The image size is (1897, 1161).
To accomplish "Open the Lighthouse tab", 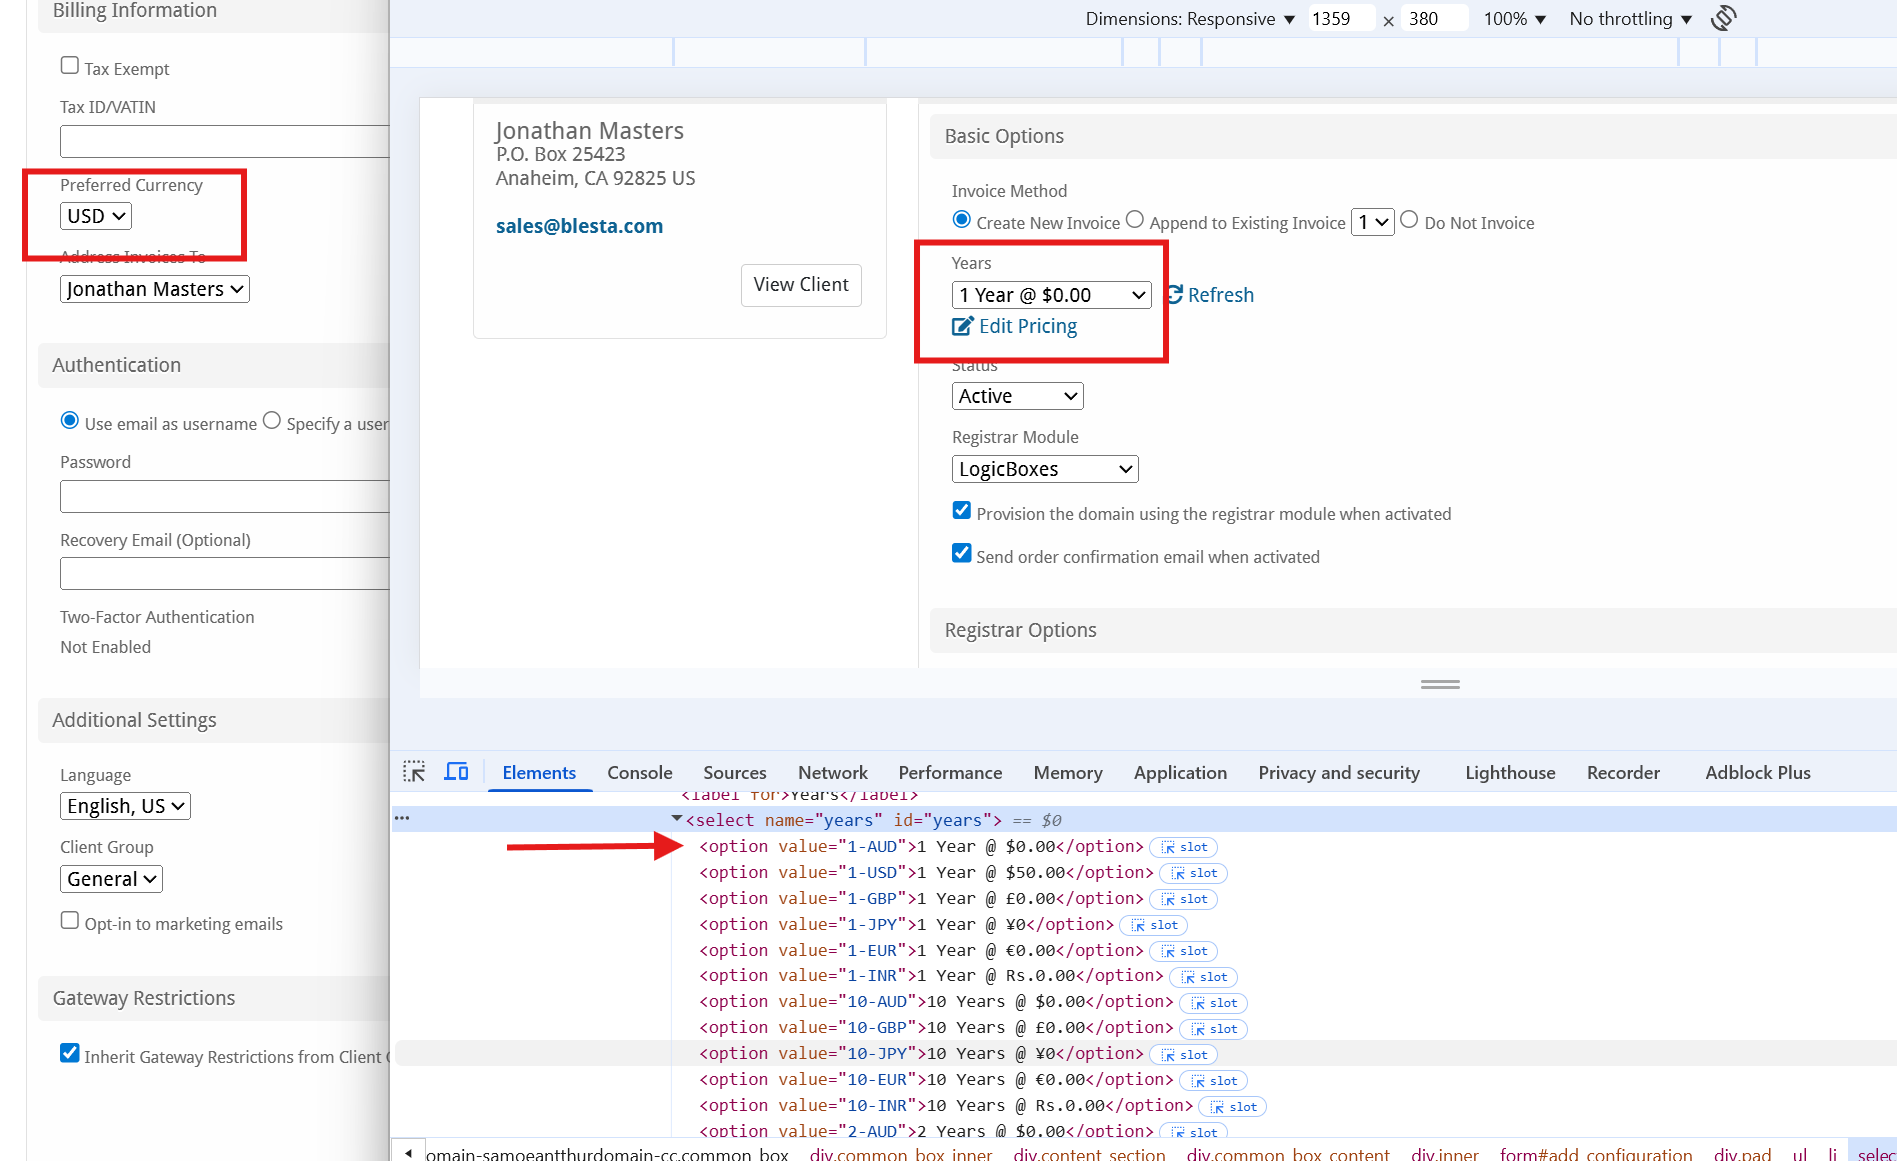I will (1510, 772).
